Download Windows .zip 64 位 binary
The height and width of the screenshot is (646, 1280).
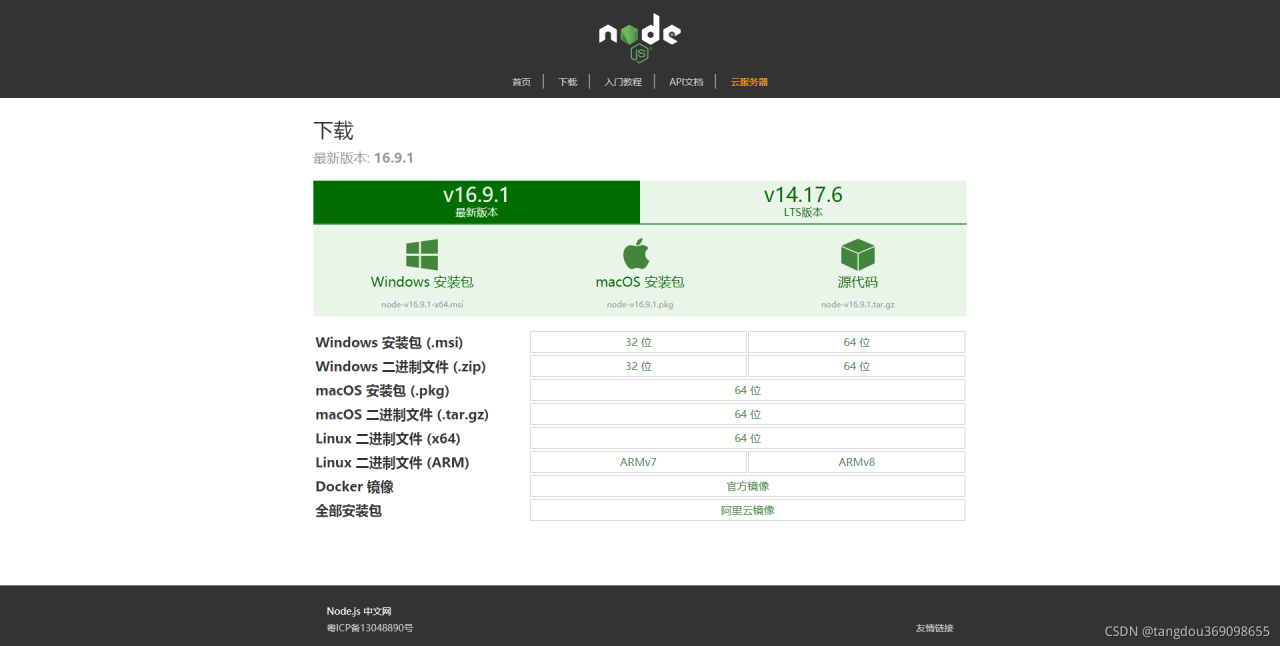click(857, 366)
